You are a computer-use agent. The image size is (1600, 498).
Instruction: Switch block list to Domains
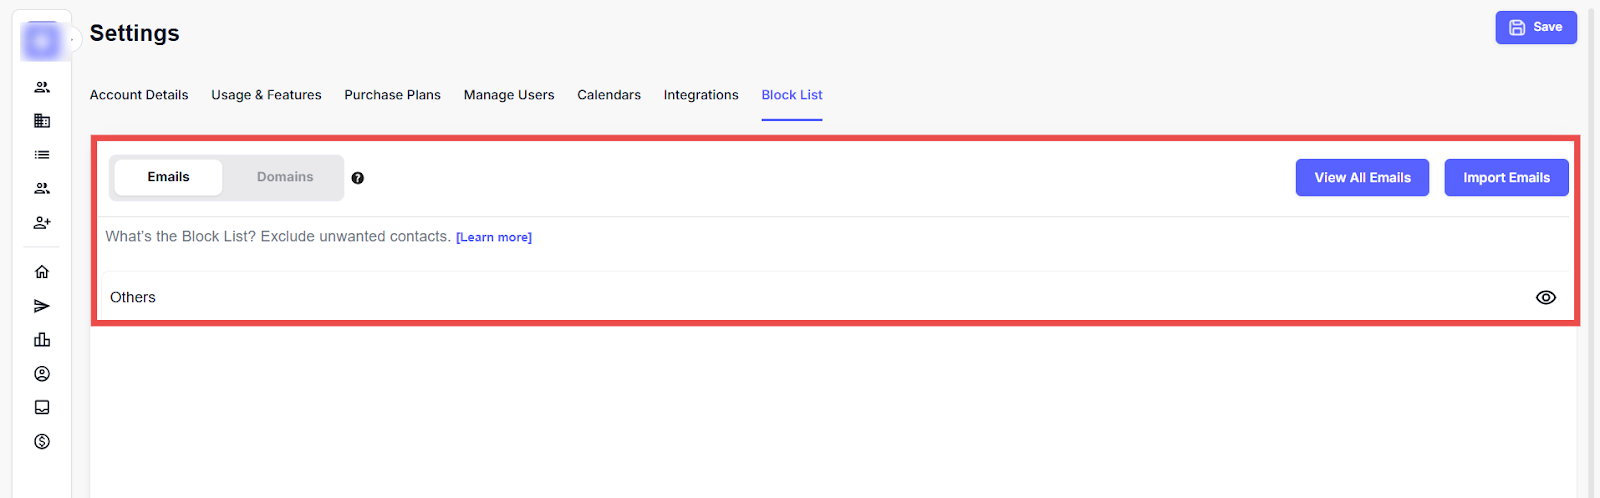(x=285, y=177)
